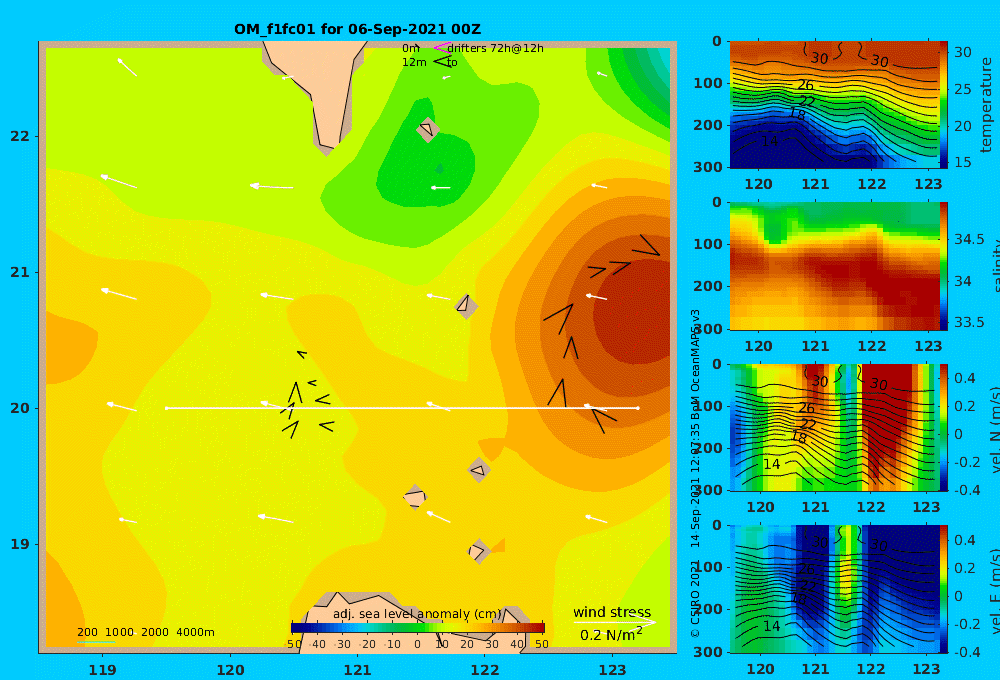Screen dimensions: 1000x680
Task: Open the salinity depth section panel
Action: (834, 266)
